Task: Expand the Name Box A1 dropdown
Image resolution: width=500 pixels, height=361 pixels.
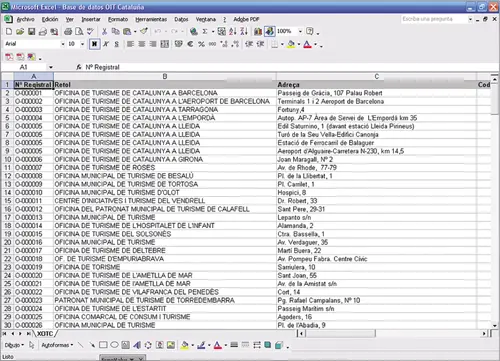Action: (x=51, y=67)
